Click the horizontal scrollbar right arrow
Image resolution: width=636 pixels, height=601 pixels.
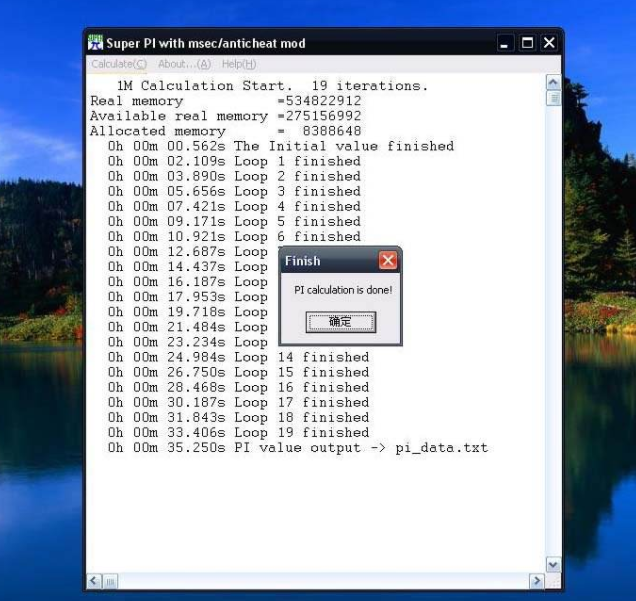pos(537,581)
